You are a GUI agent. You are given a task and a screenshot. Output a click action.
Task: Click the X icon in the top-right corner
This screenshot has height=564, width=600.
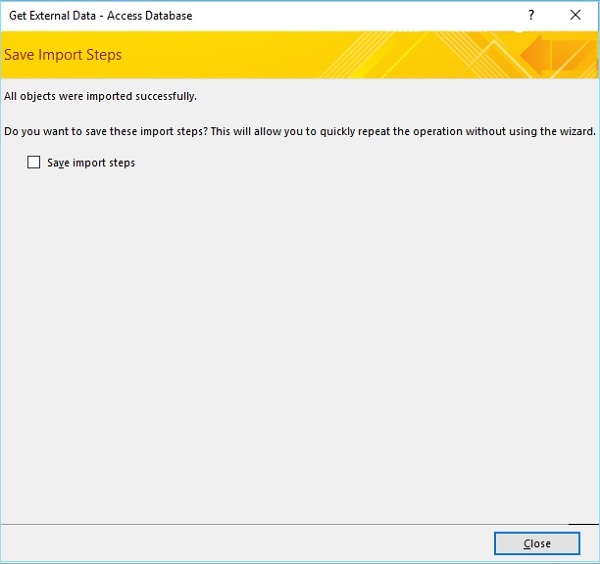[575, 16]
